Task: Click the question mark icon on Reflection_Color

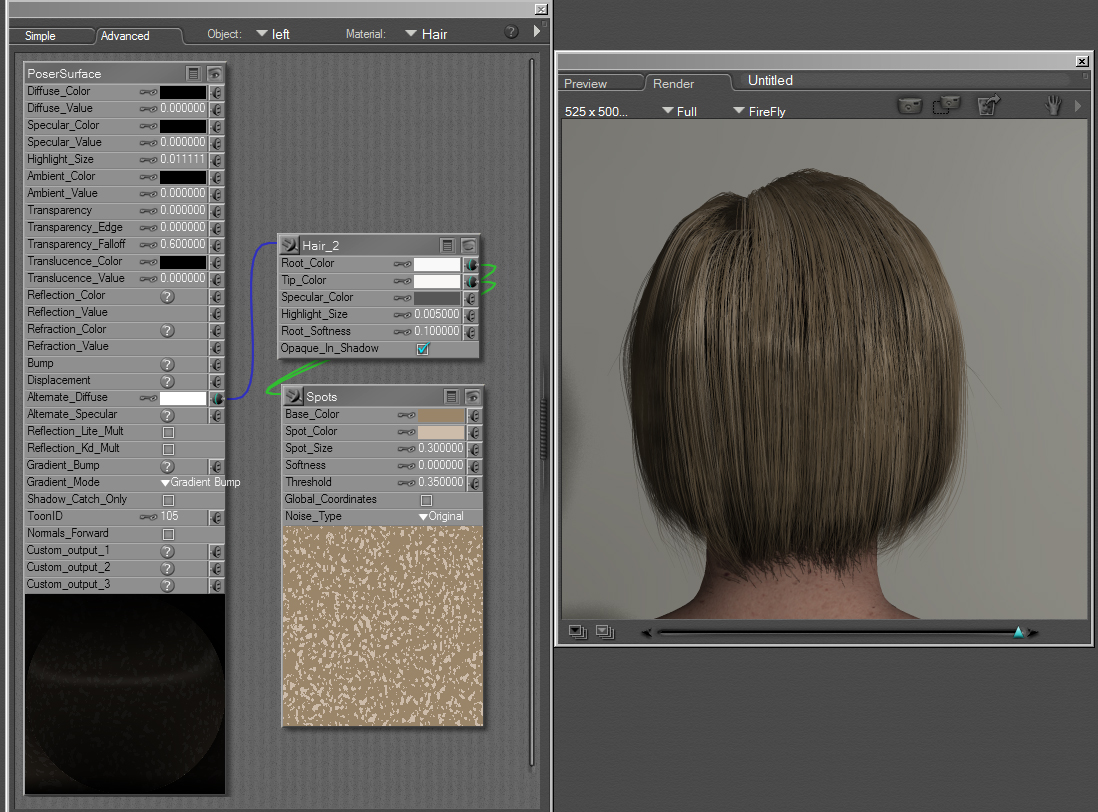Action: click(168, 296)
